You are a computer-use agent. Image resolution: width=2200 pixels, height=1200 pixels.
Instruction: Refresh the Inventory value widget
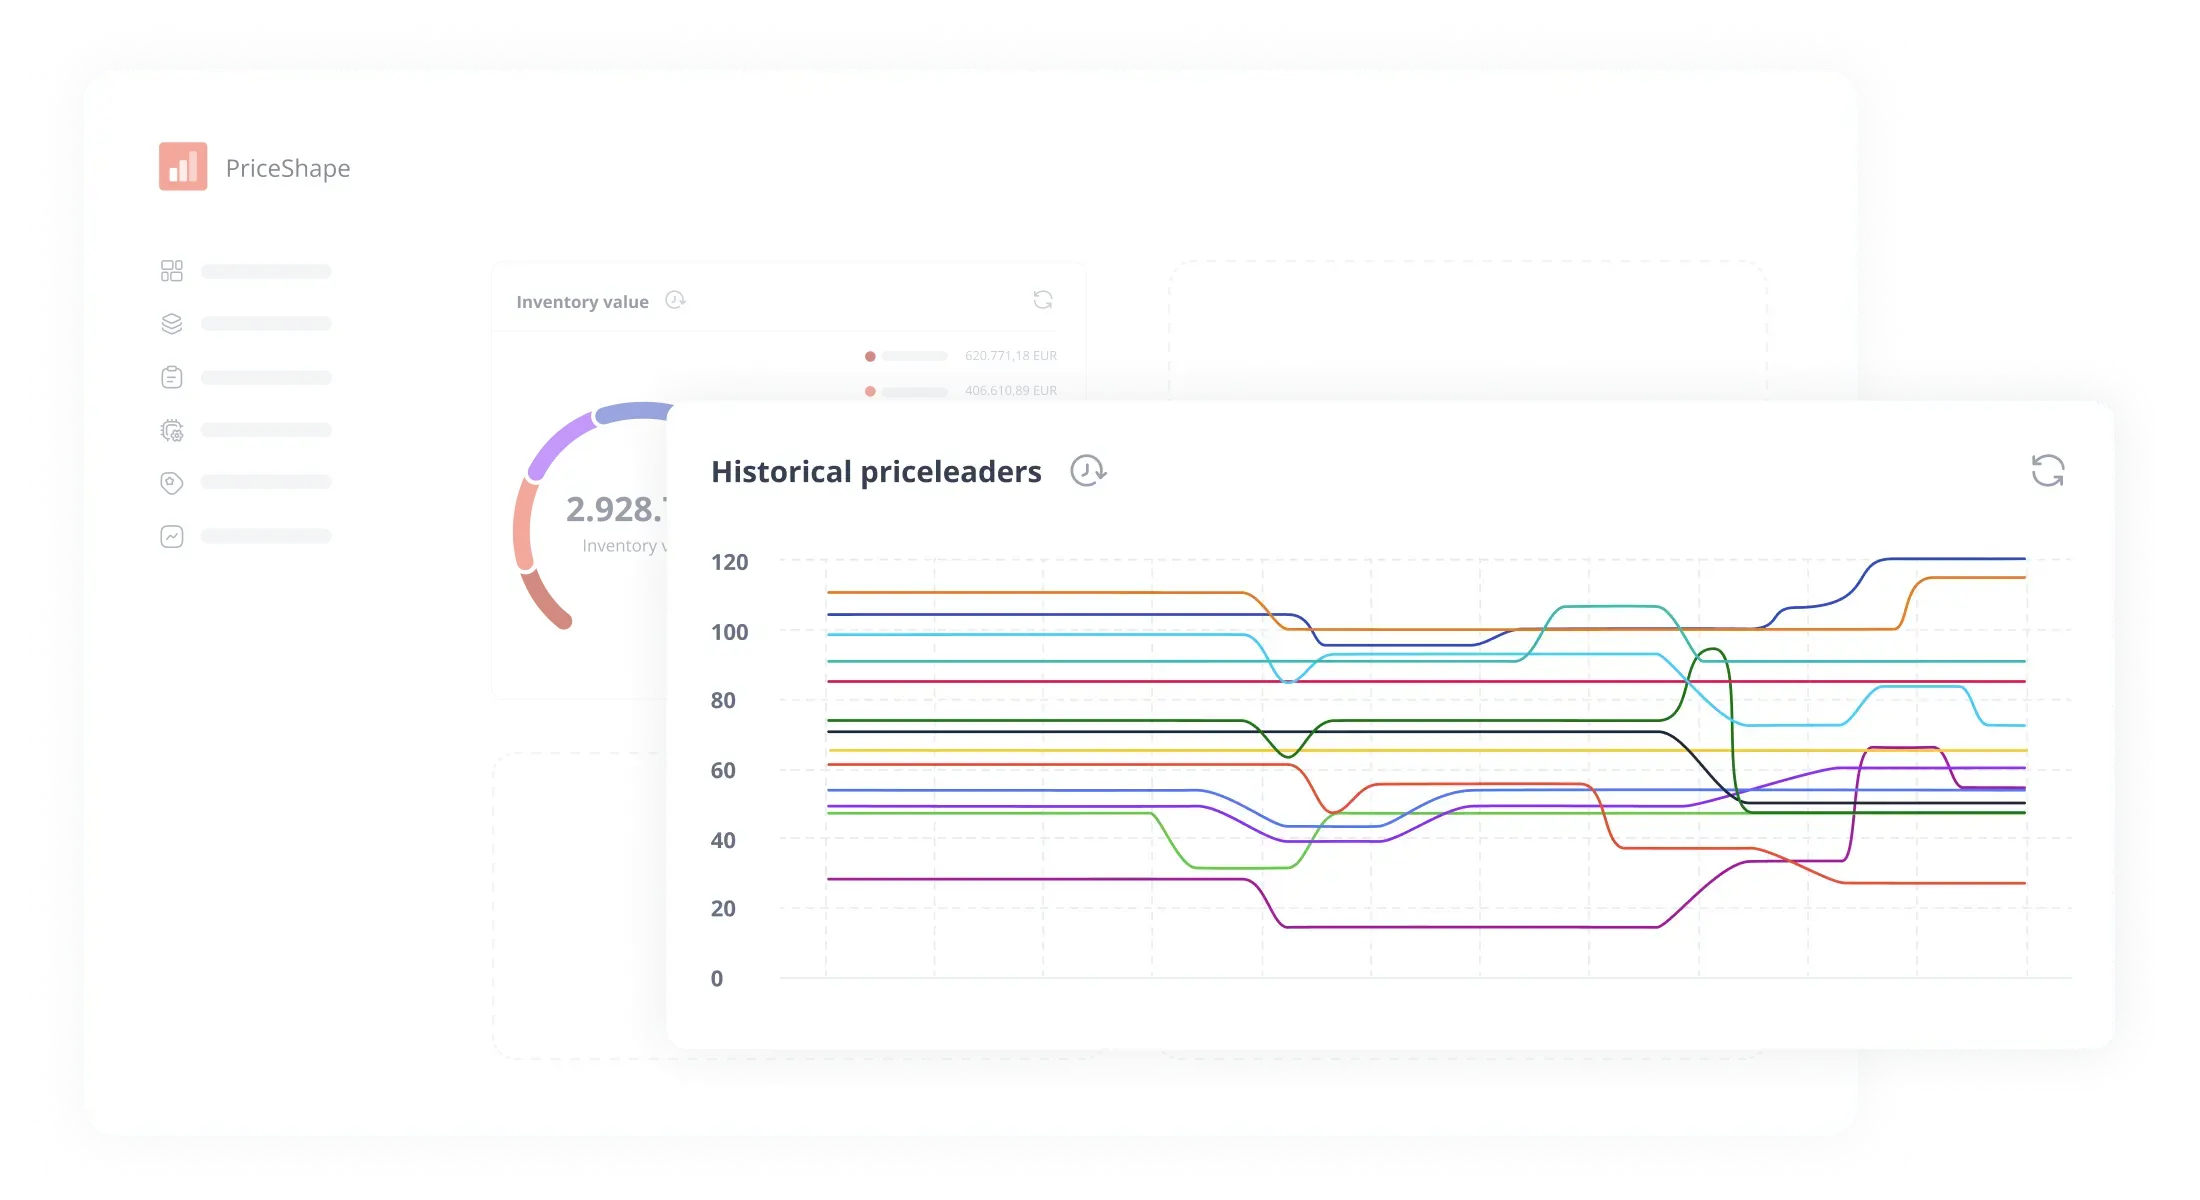coord(1043,300)
